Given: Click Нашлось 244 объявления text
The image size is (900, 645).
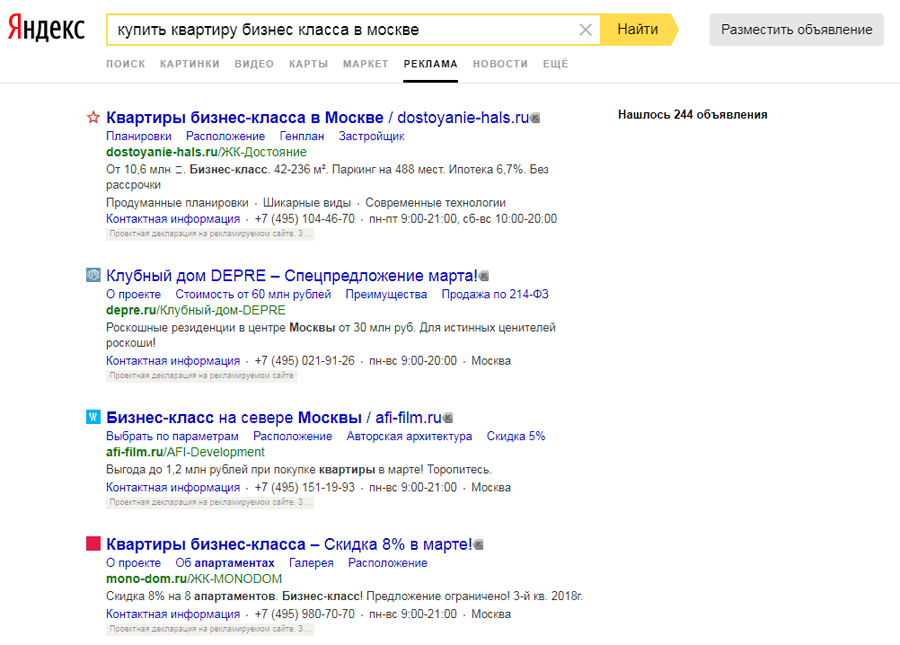Looking at the screenshot, I should click(x=692, y=115).
